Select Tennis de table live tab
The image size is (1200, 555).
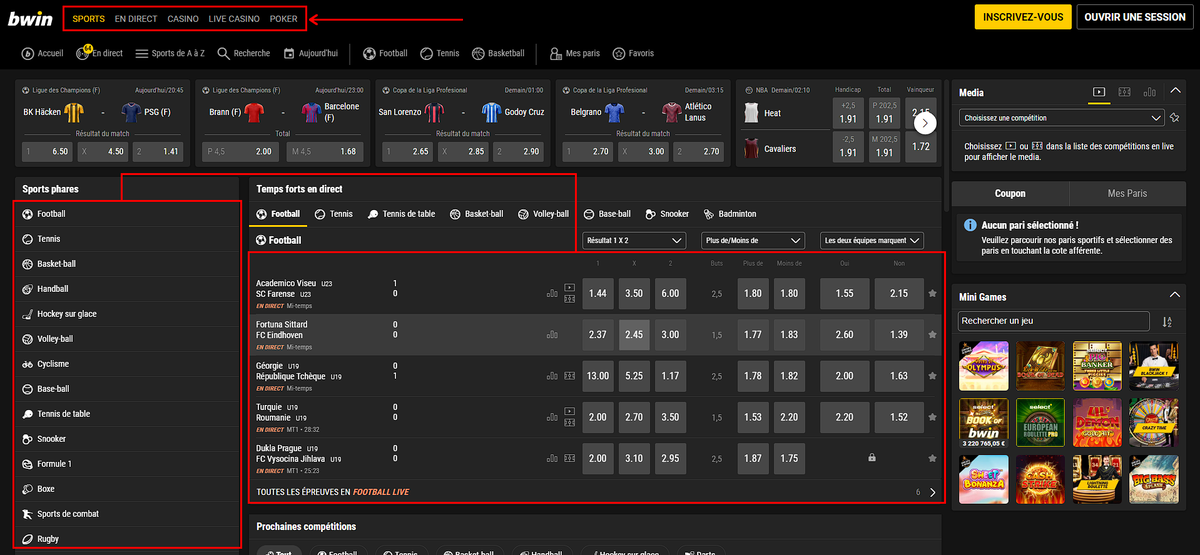point(402,214)
